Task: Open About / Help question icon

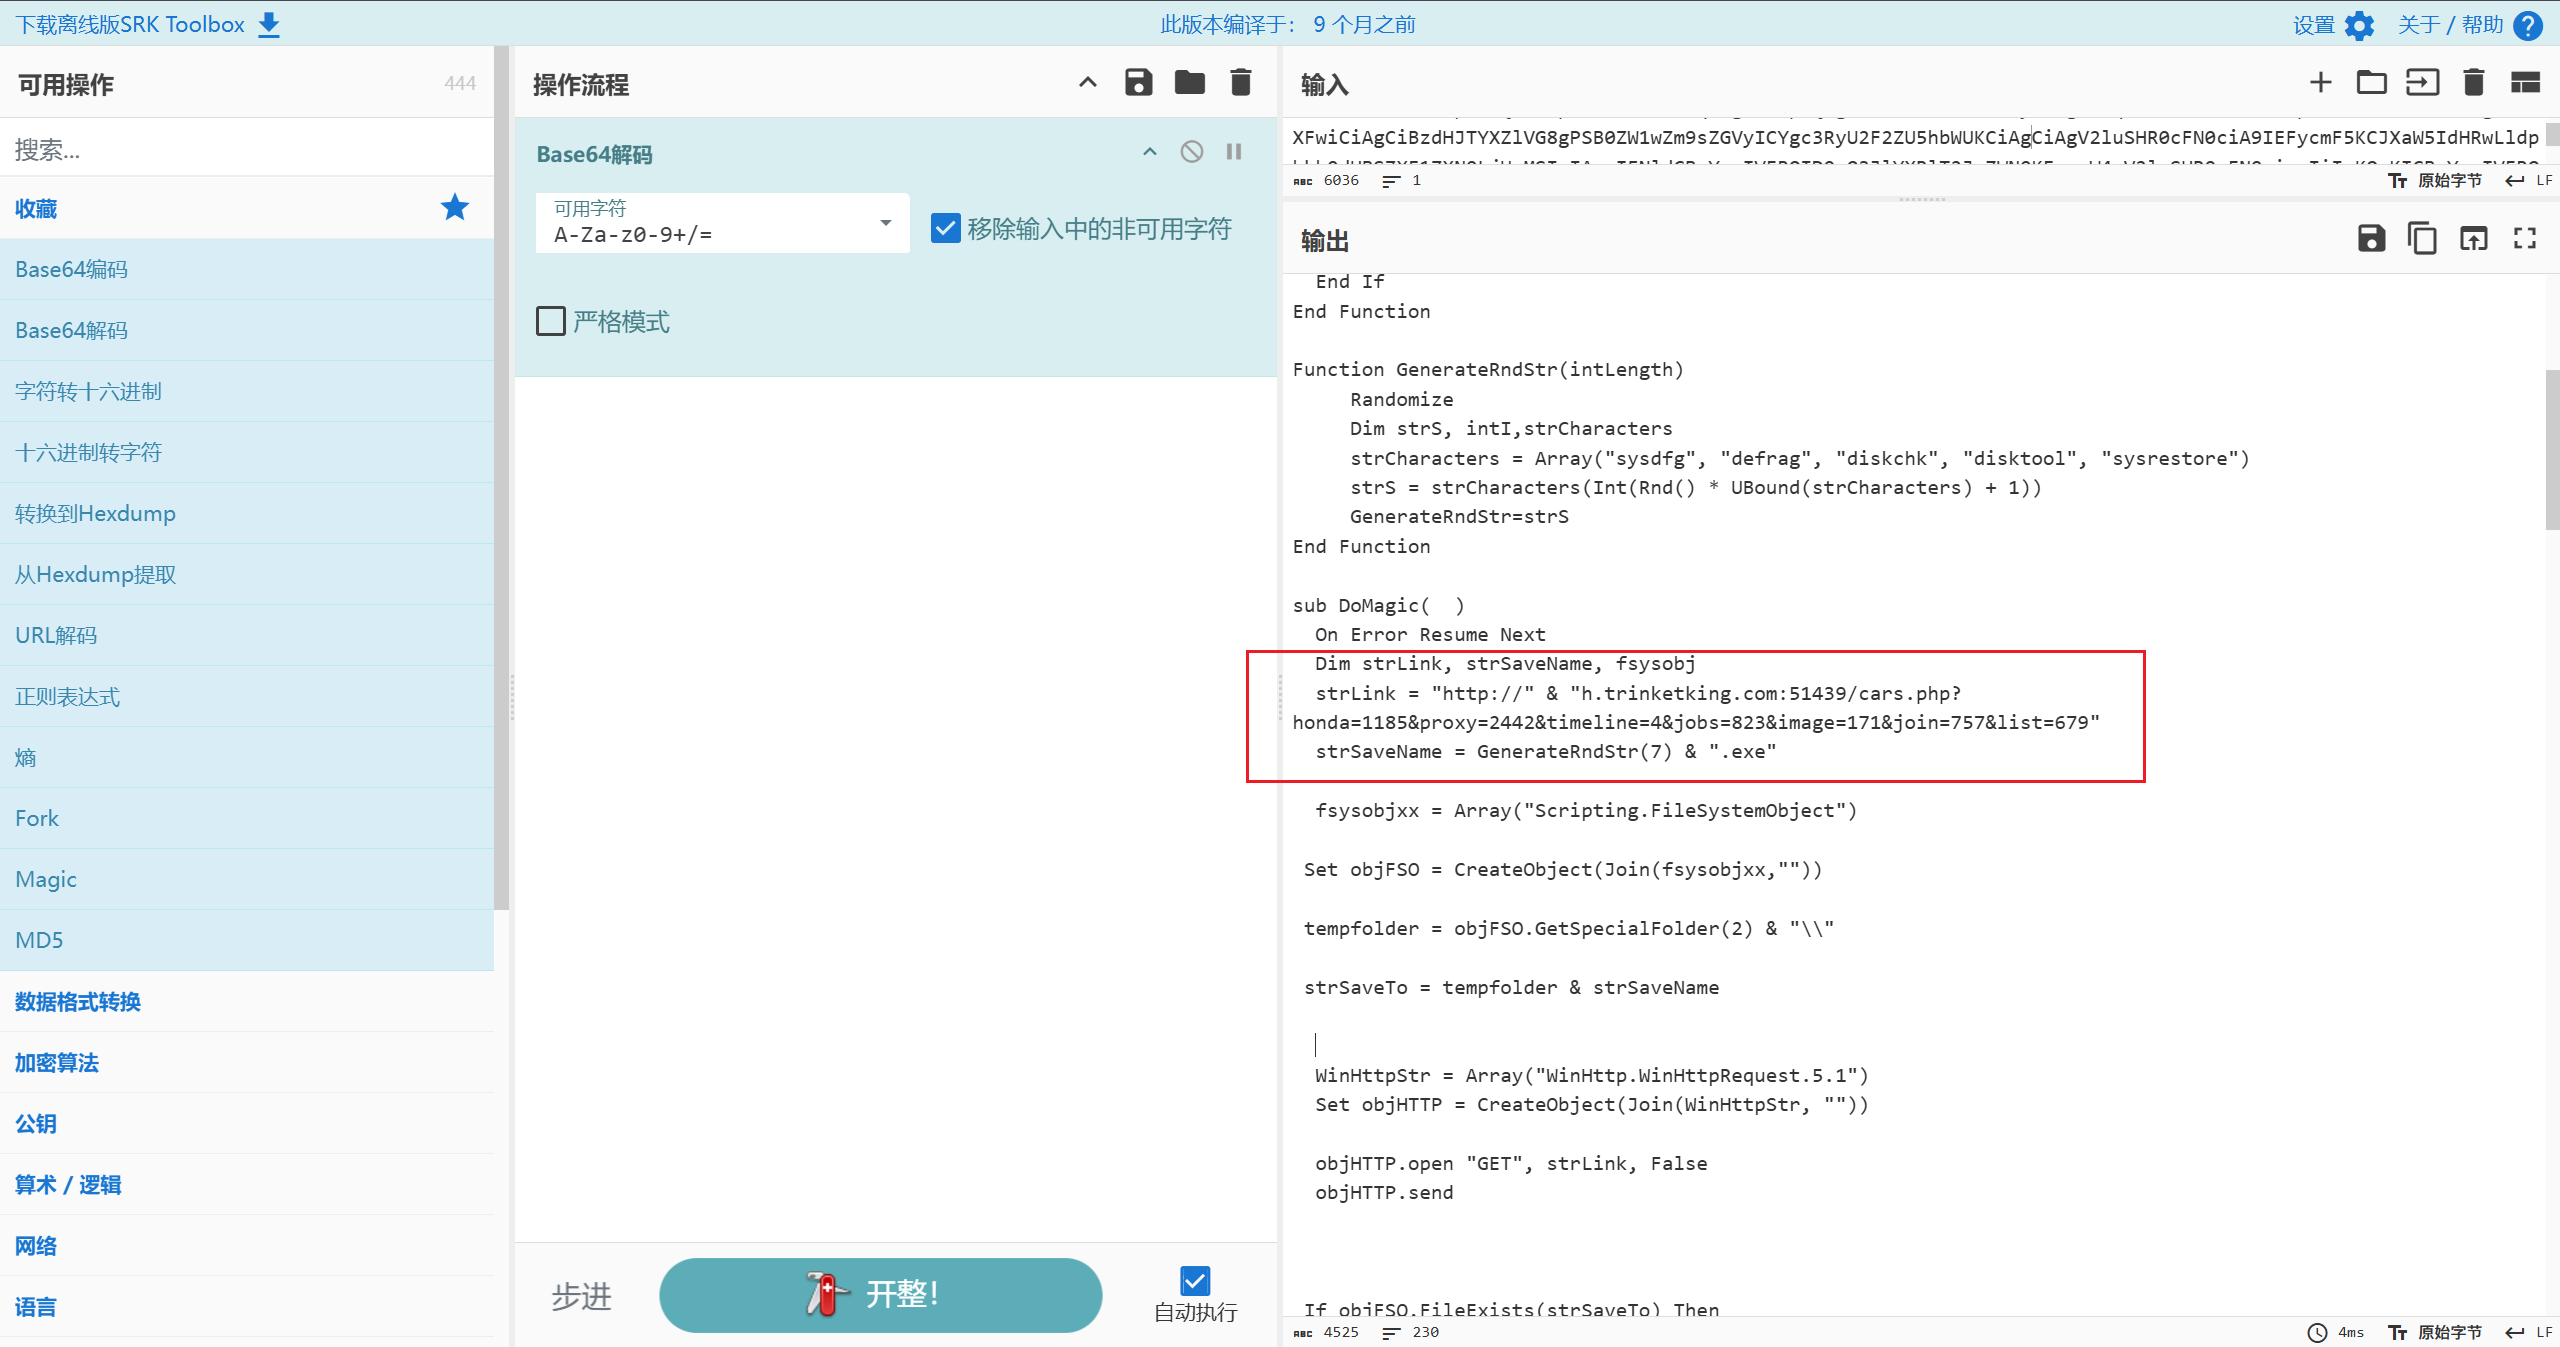Action: click(x=2528, y=25)
